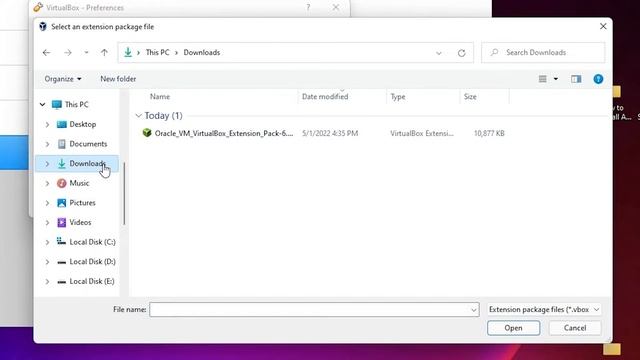The height and width of the screenshot is (360, 640).
Task: Expand the Downloads tree node
Action: coord(47,164)
